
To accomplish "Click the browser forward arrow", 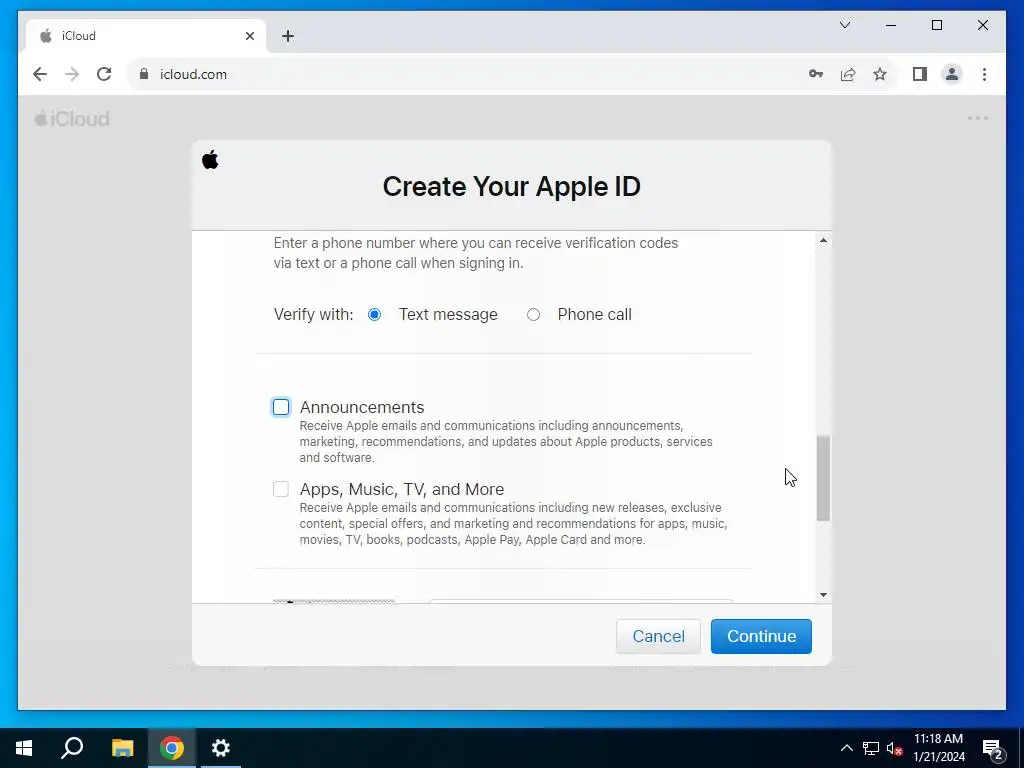I will 72,74.
